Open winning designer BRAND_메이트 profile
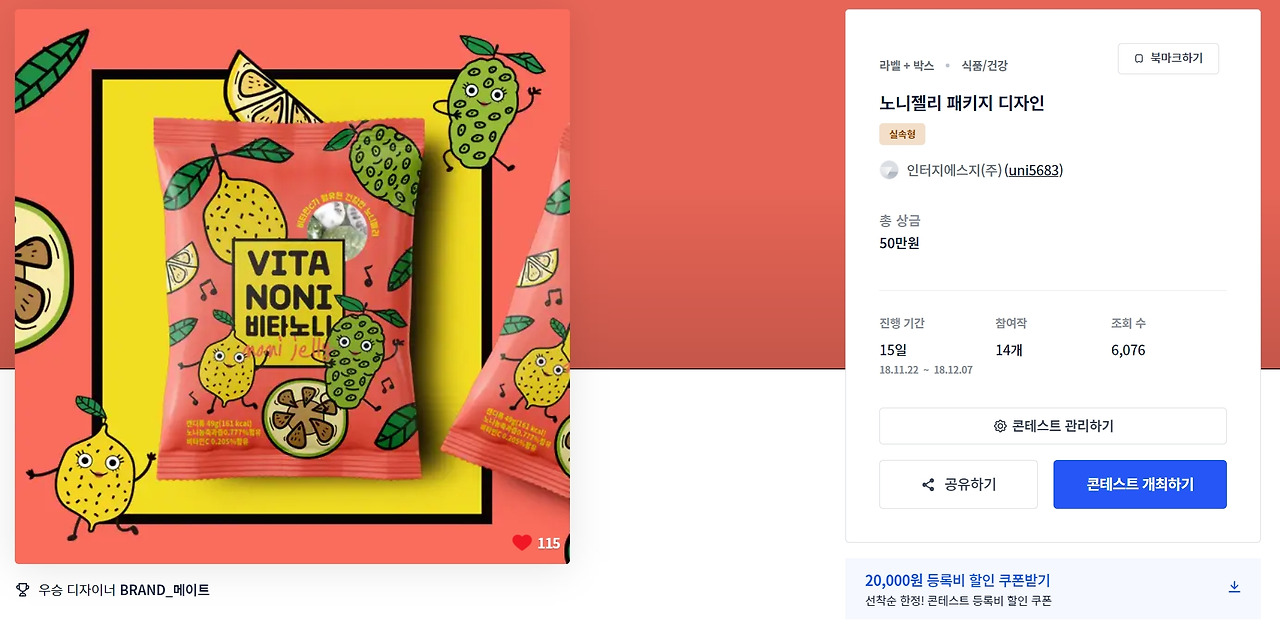Image resolution: width=1280 pixels, height=627 pixels. pyautogui.click(x=165, y=590)
